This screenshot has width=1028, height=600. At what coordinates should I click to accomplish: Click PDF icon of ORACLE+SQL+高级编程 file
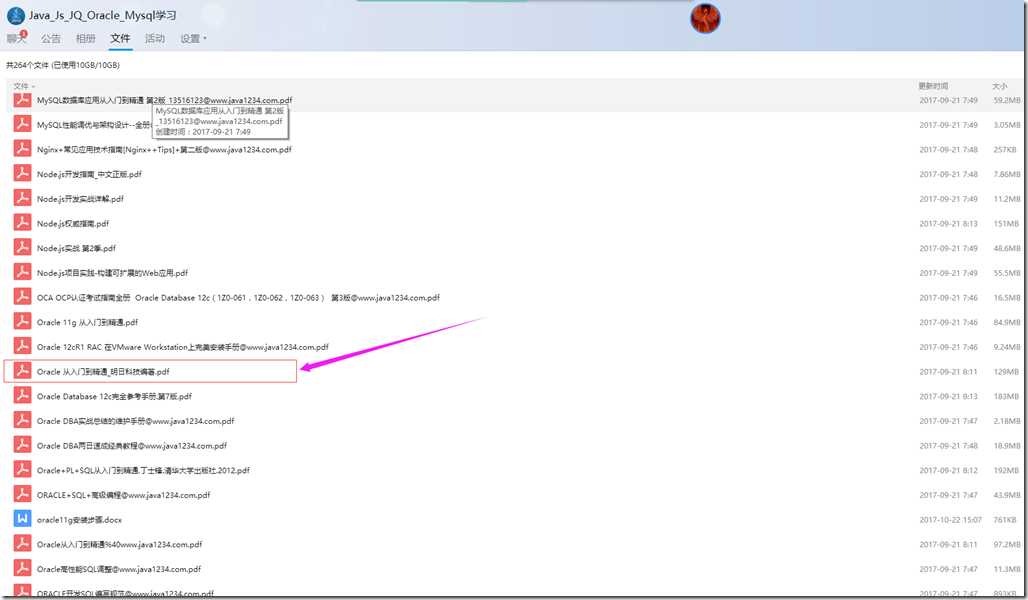tap(22, 494)
